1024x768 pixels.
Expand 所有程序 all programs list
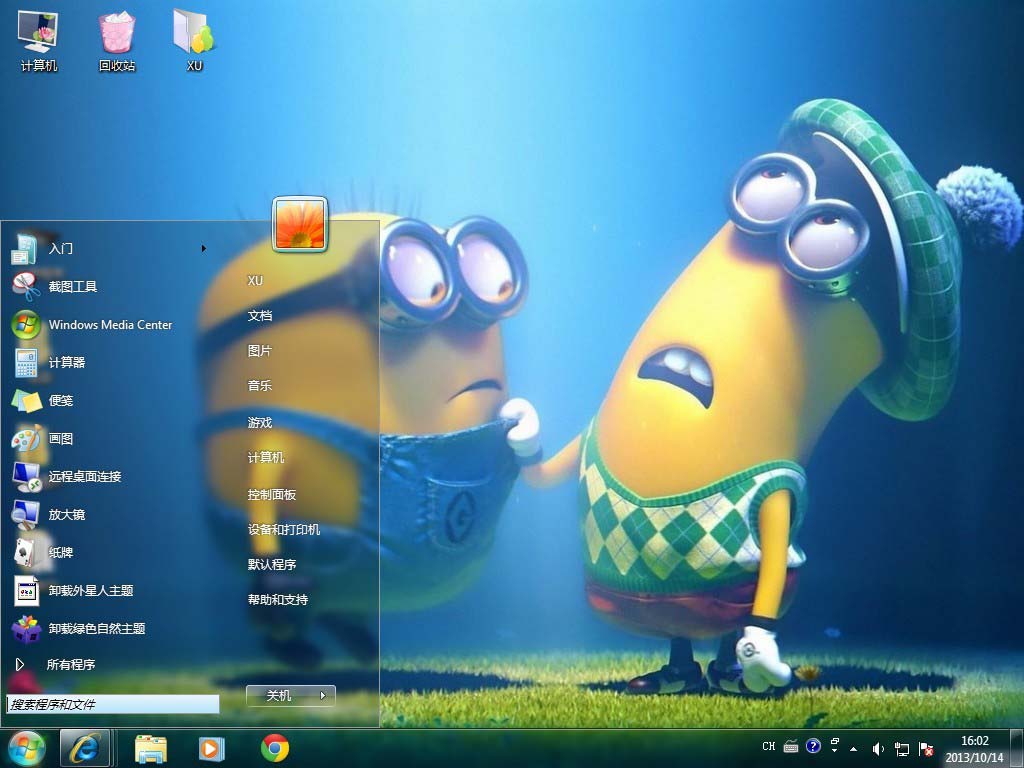click(x=70, y=665)
